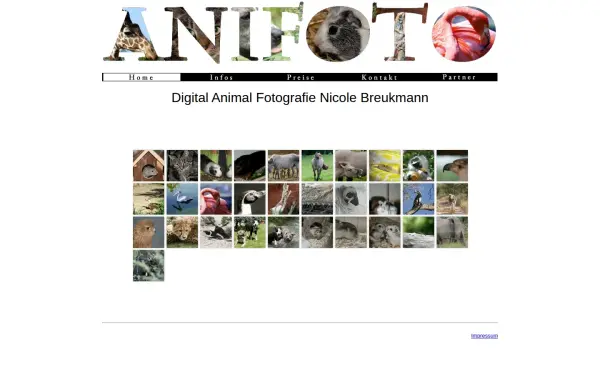600x375 pixels.
Task: Open the Preise menu item
Action: point(301,77)
